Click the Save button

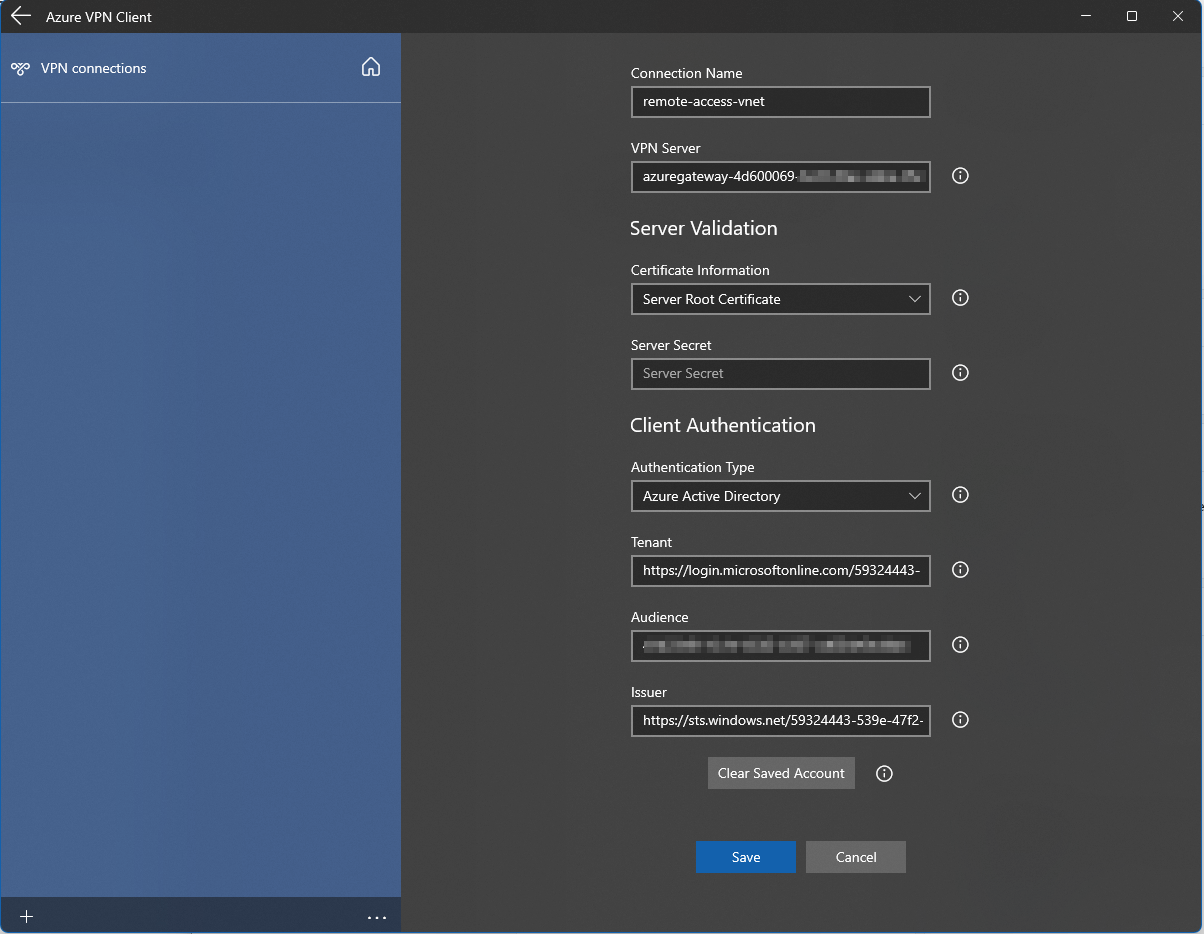click(746, 857)
